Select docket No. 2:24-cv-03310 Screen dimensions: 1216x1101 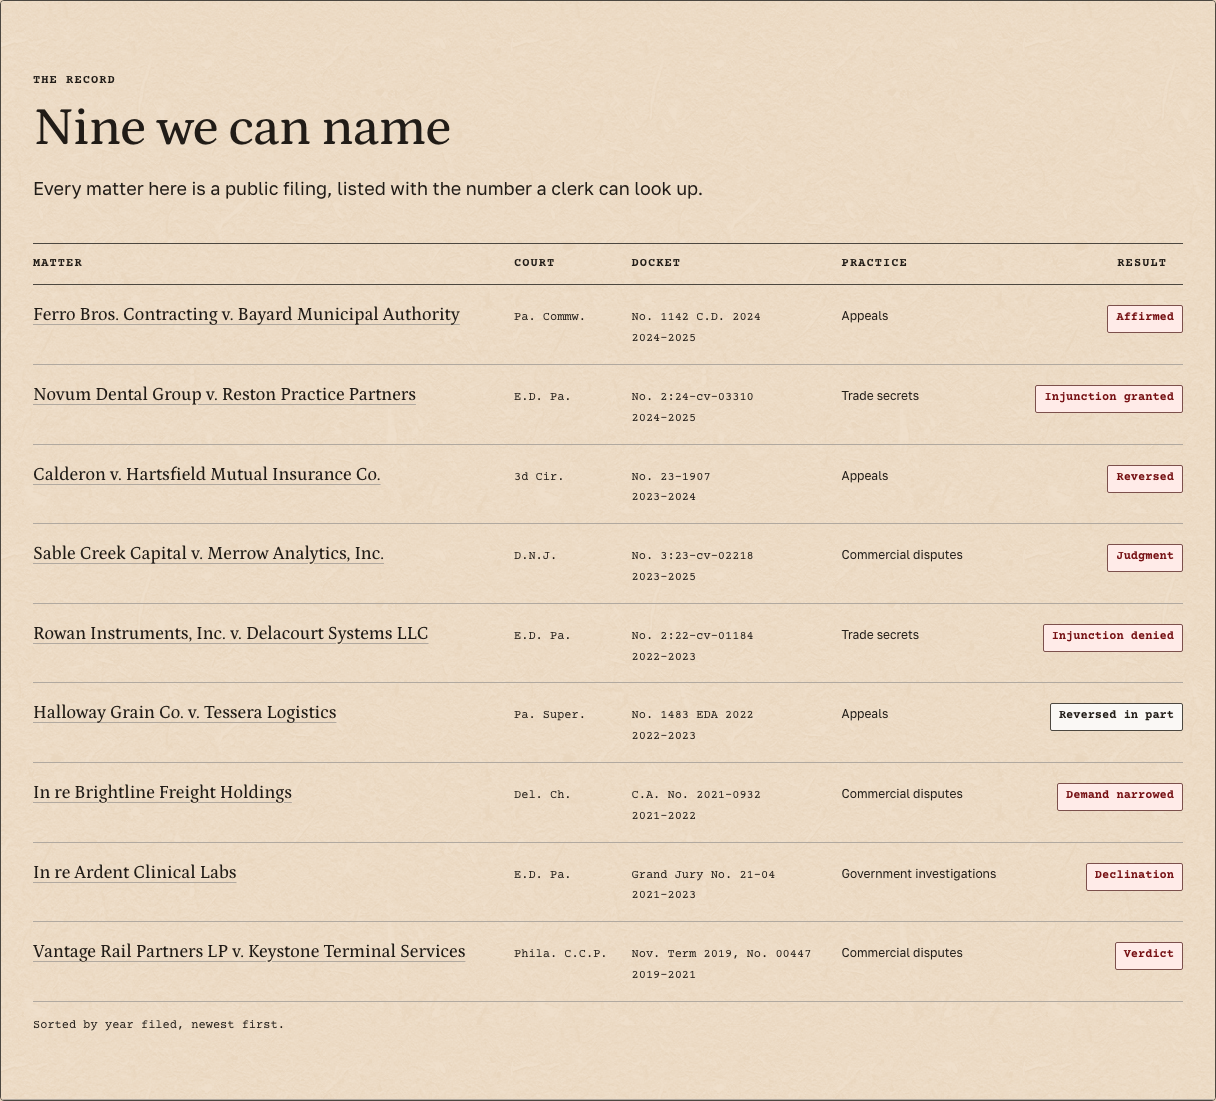coord(692,397)
